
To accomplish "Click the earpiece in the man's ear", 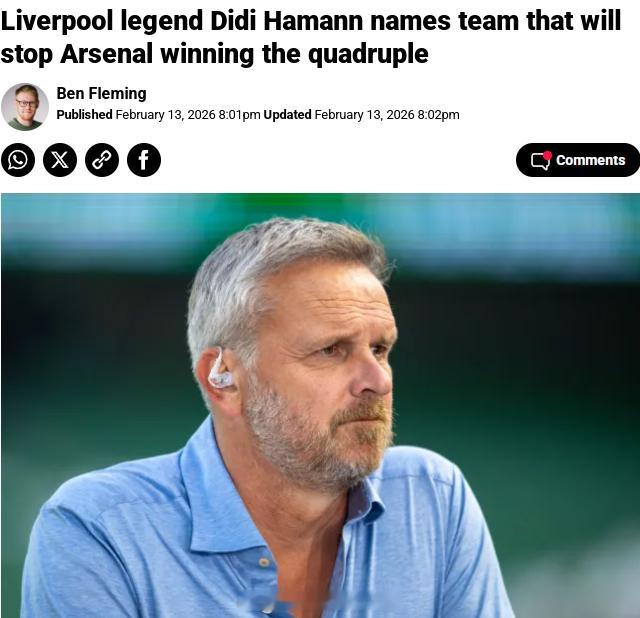I will [220, 371].
